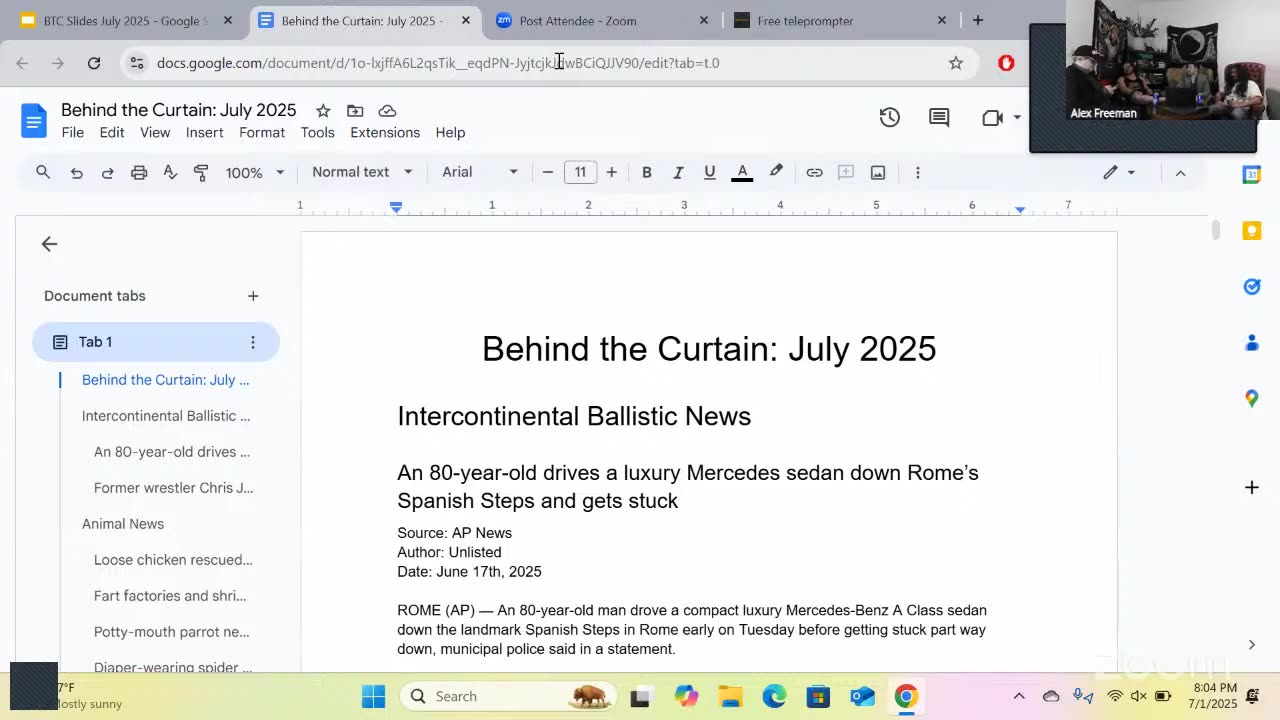Open the File menu
This screenshot has height=720, width=1280.
click(x=73, y=132)
